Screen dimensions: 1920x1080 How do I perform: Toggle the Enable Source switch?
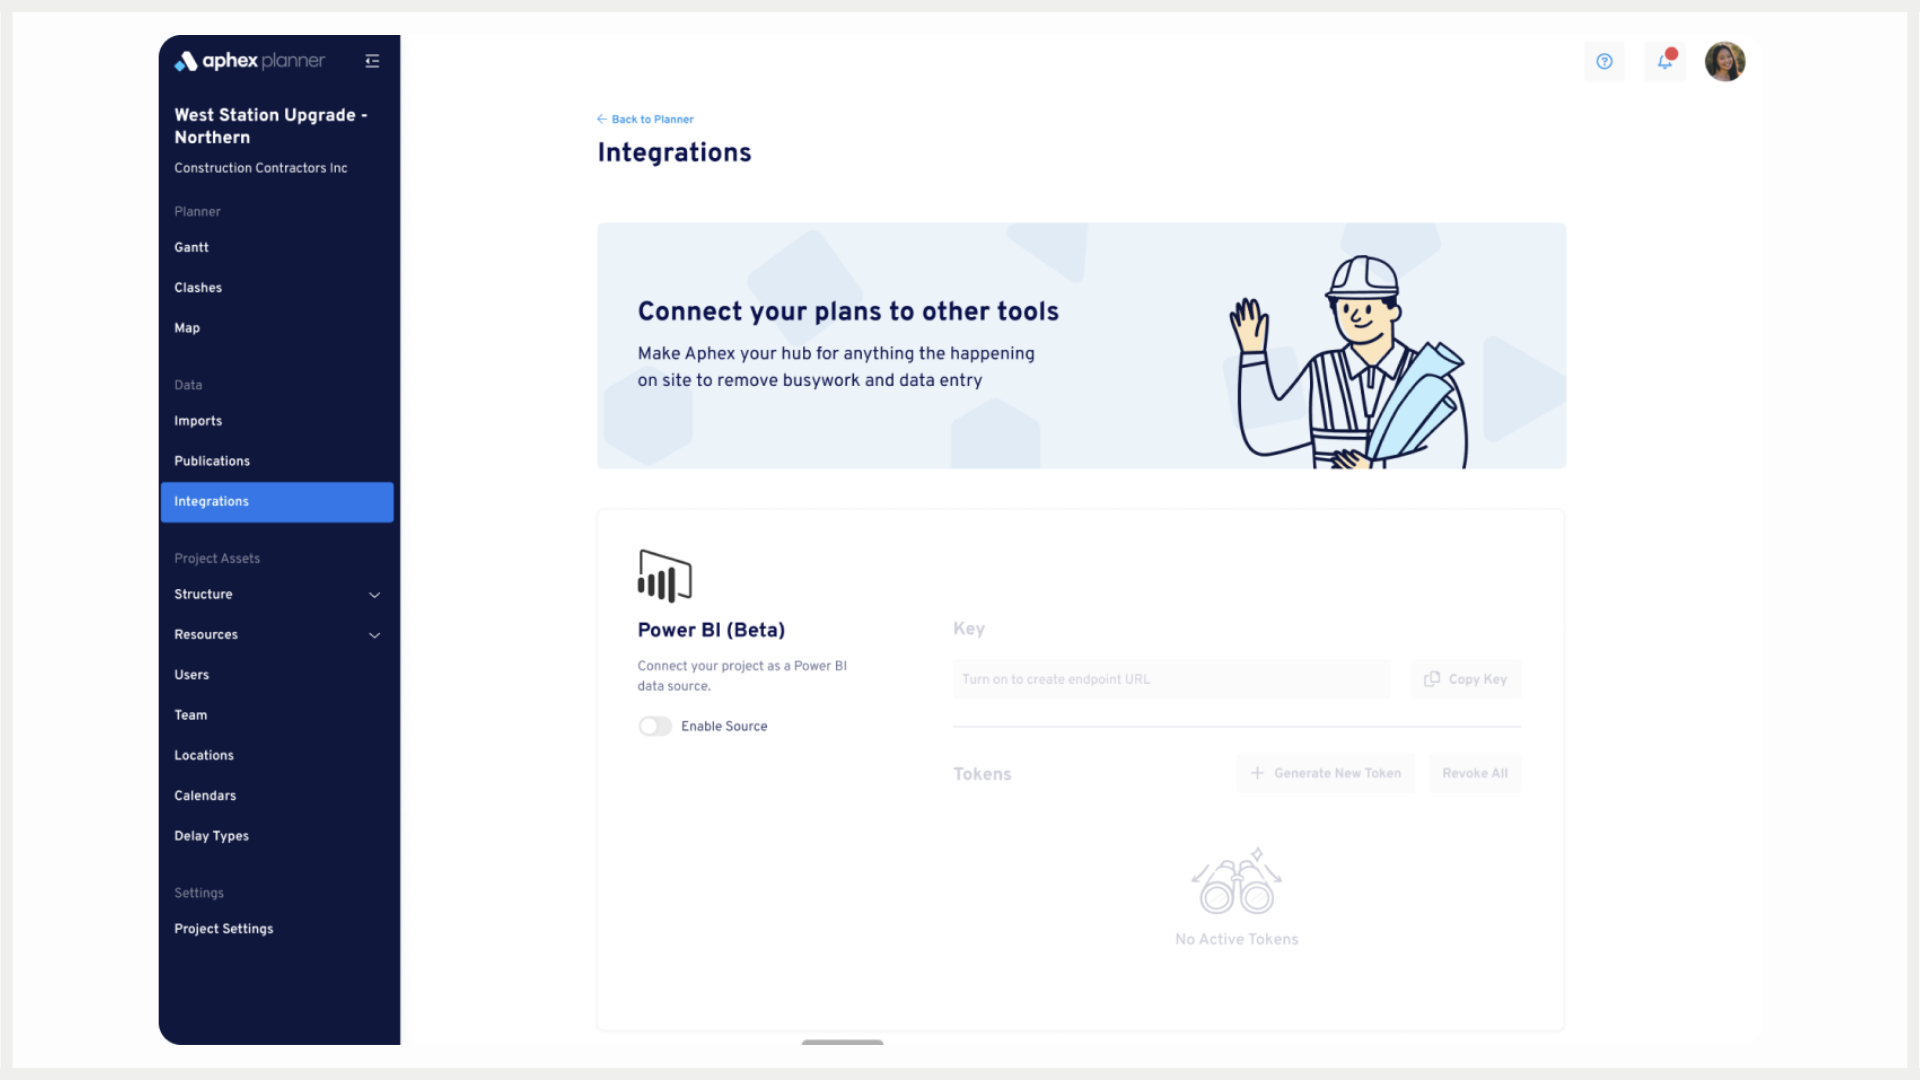click(654, 727)
